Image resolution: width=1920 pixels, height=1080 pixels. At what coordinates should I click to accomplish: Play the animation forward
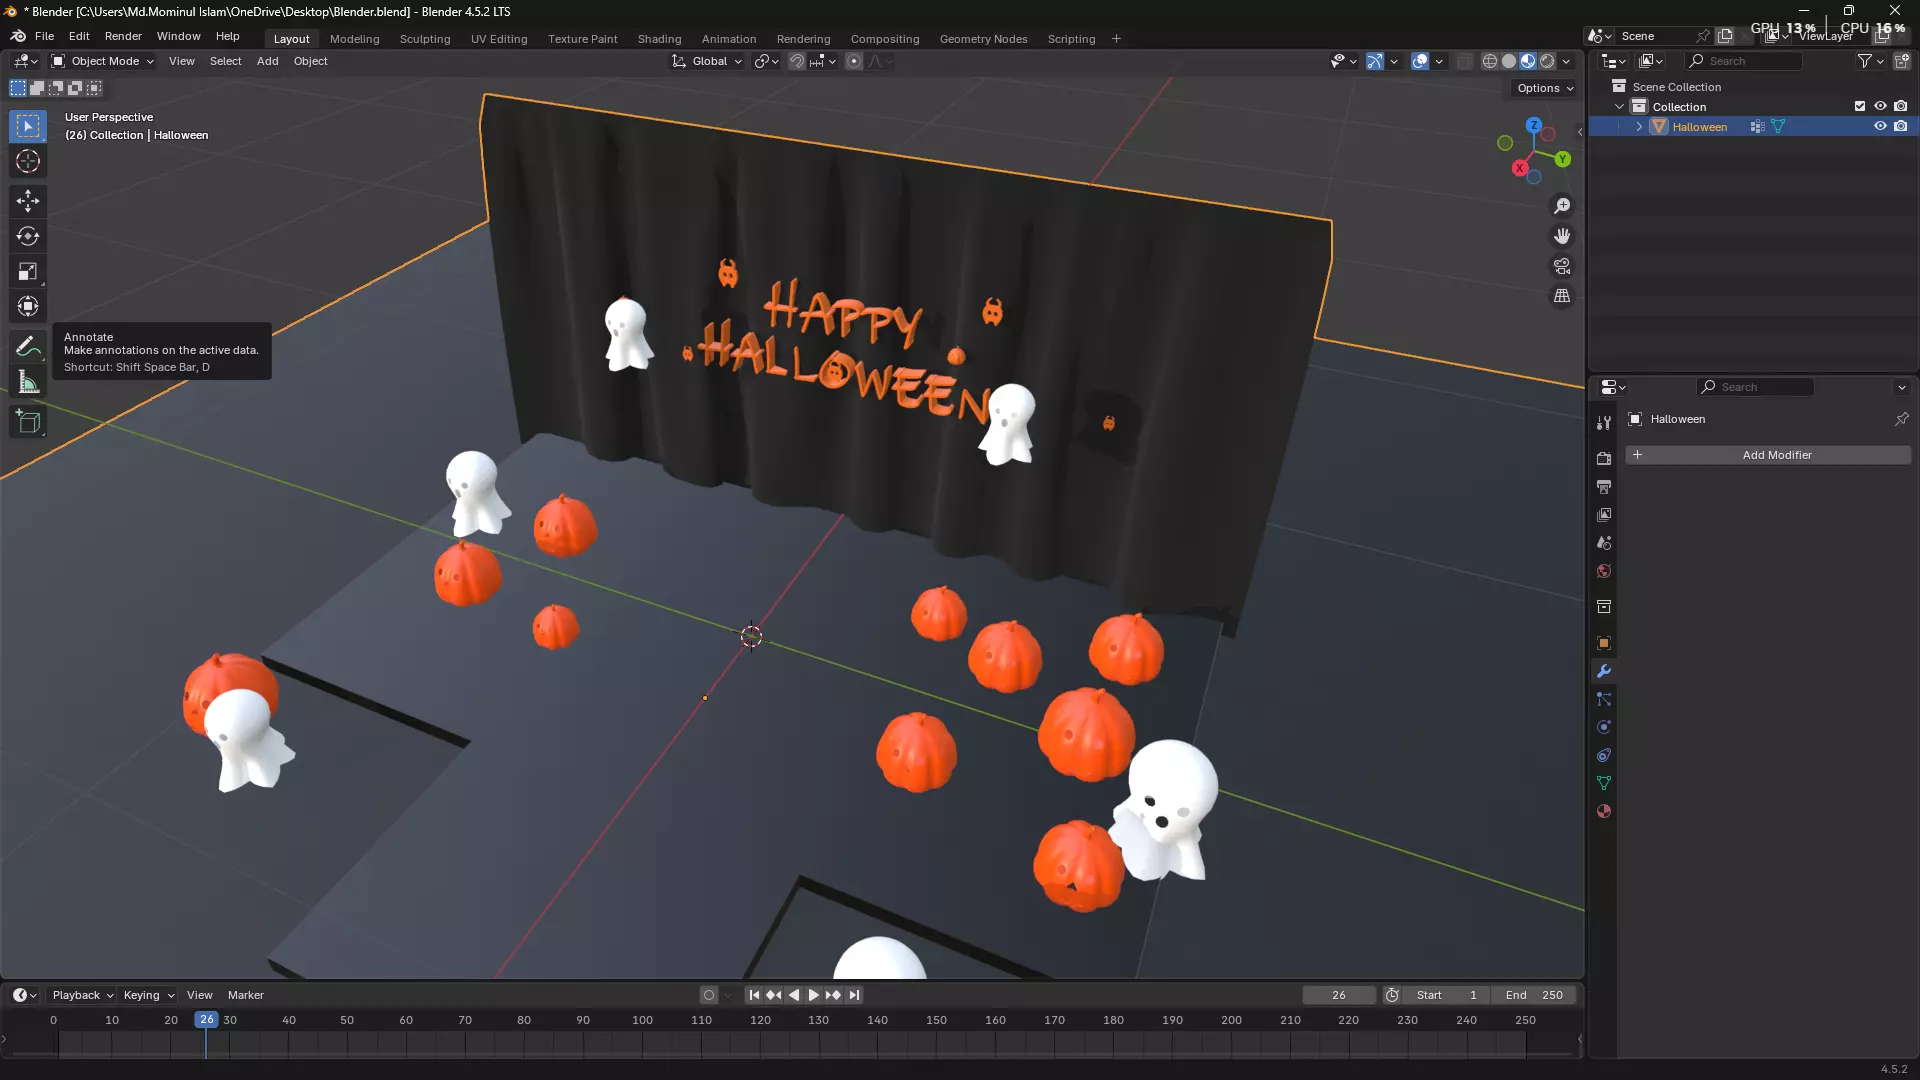pyautogui.click(x=813, y=995)
